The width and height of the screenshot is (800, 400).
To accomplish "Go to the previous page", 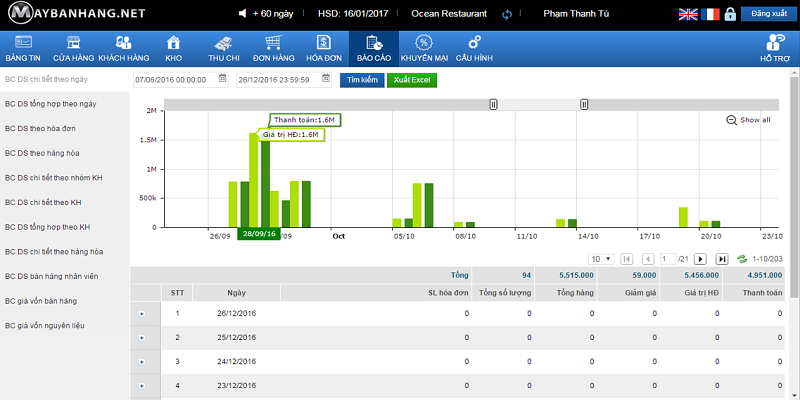I will [648, 259].
